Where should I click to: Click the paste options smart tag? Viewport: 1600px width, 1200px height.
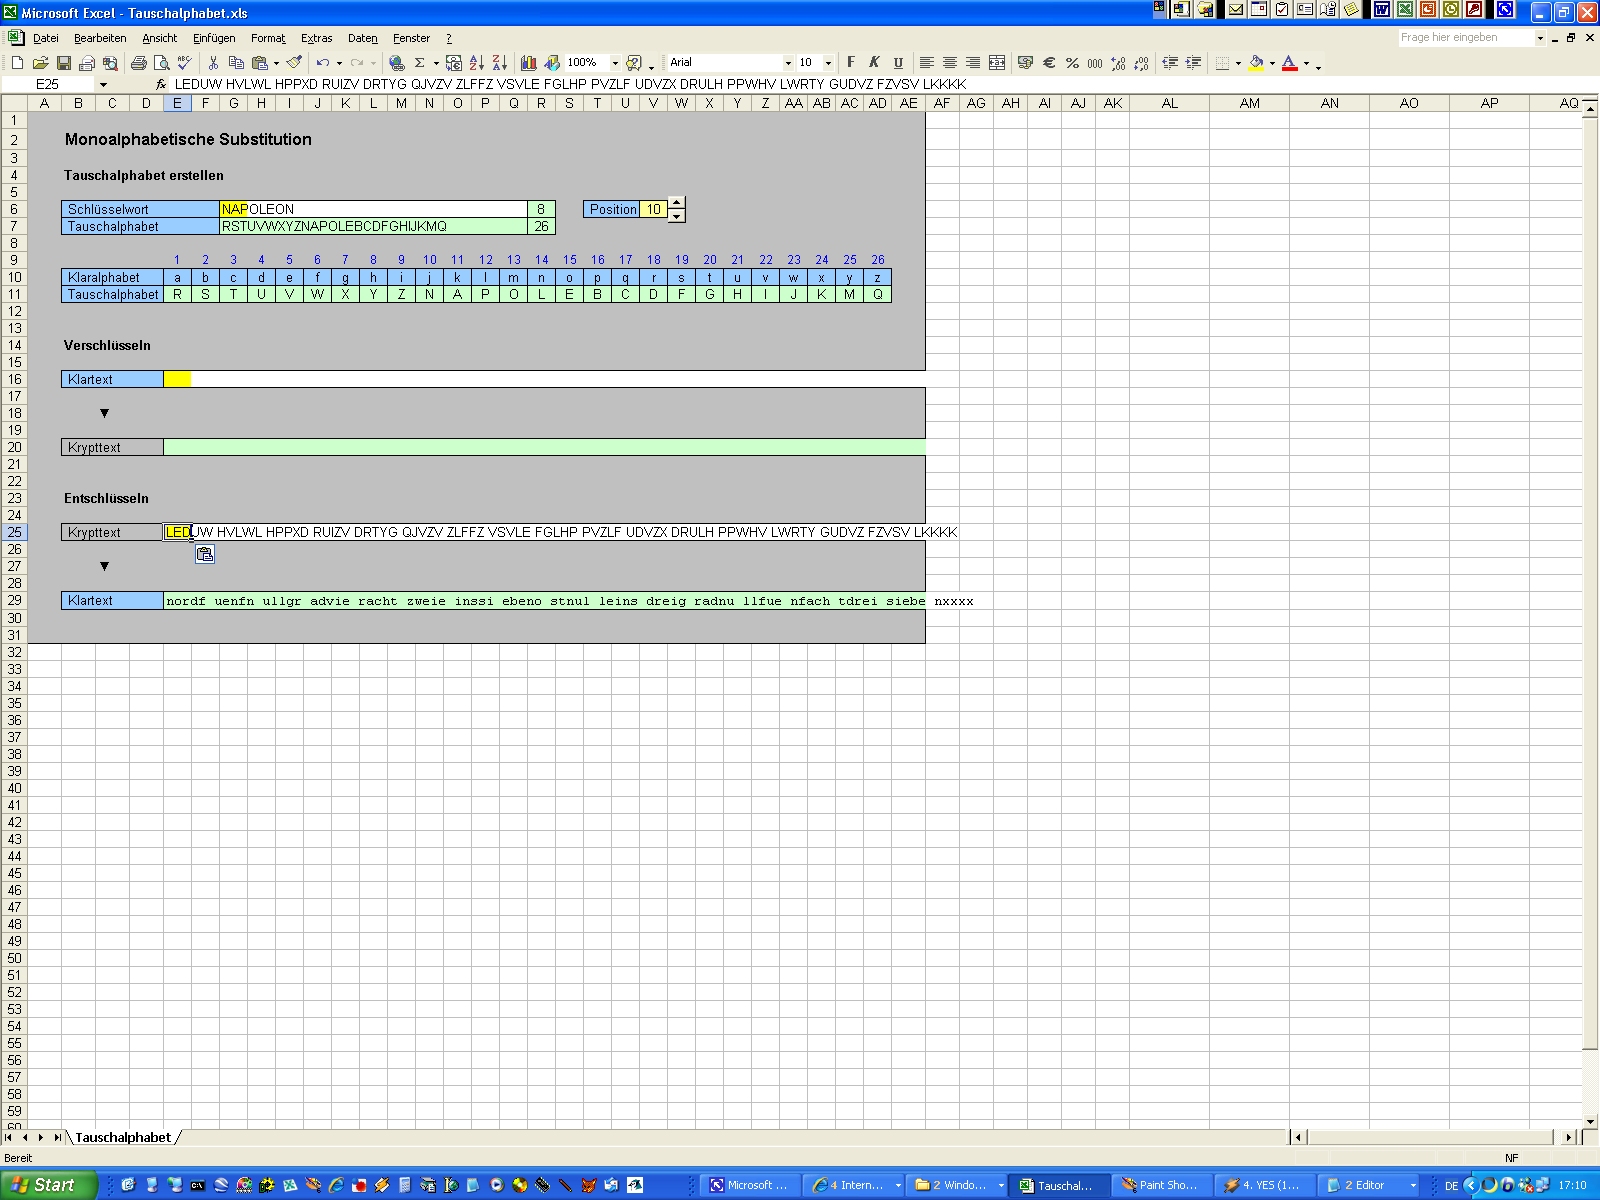205,554
